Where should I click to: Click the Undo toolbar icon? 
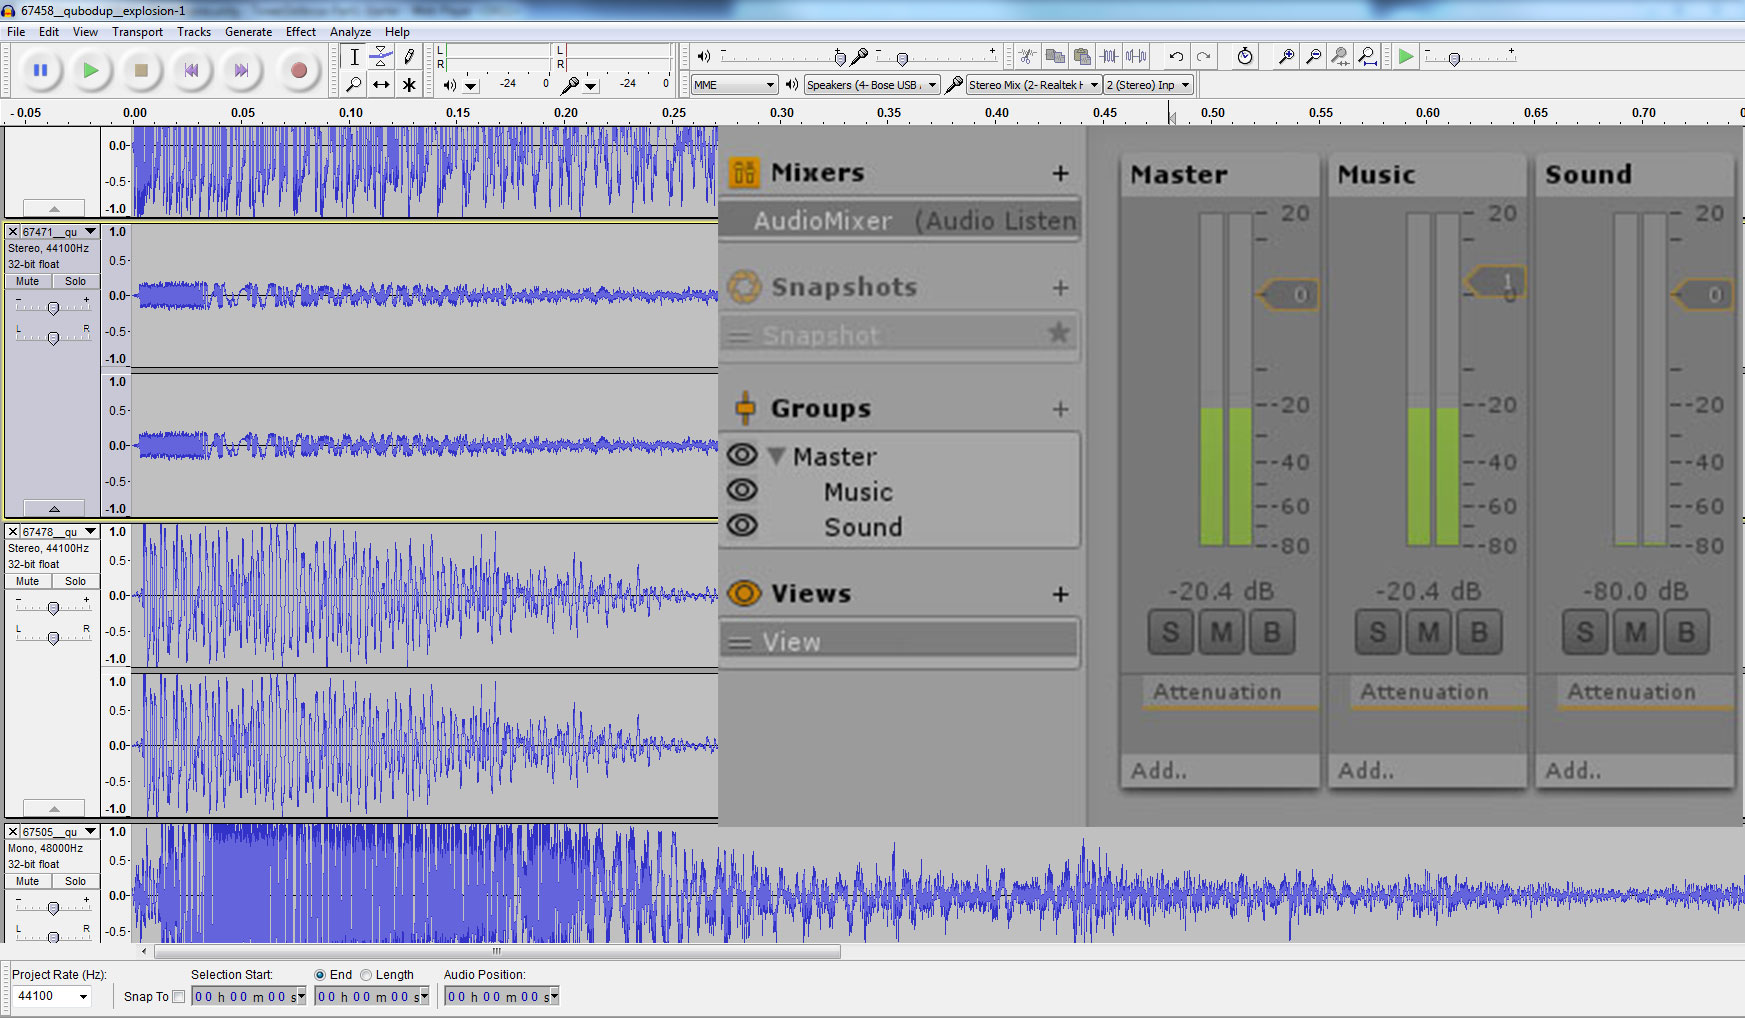pyautogui.click(x=1176, y=57)
